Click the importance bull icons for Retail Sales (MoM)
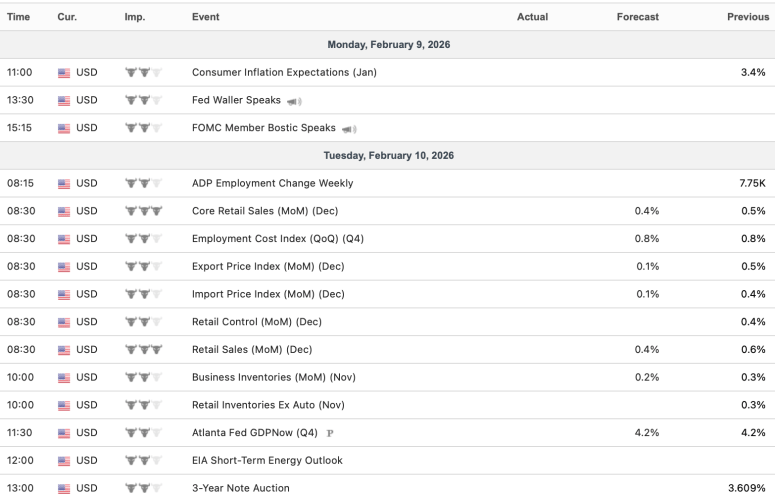 (142, 350)
